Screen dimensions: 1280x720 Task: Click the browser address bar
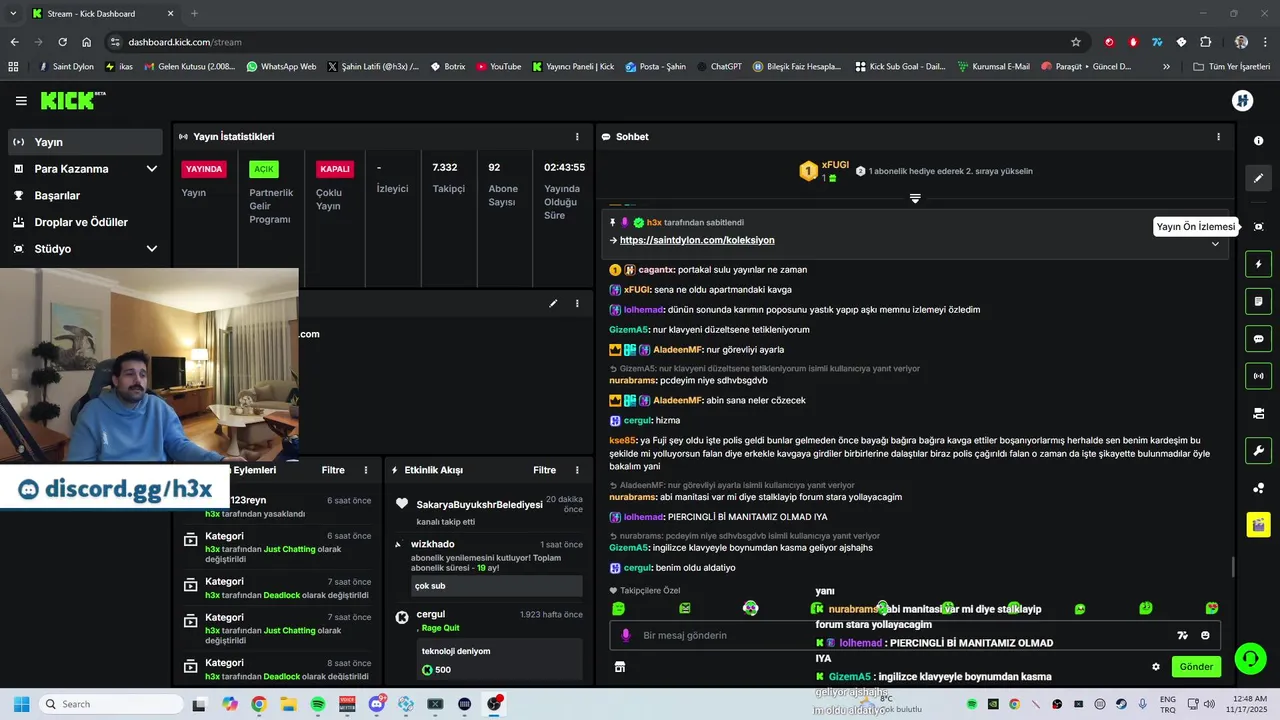pyautogui.click(x=590, y=42)
